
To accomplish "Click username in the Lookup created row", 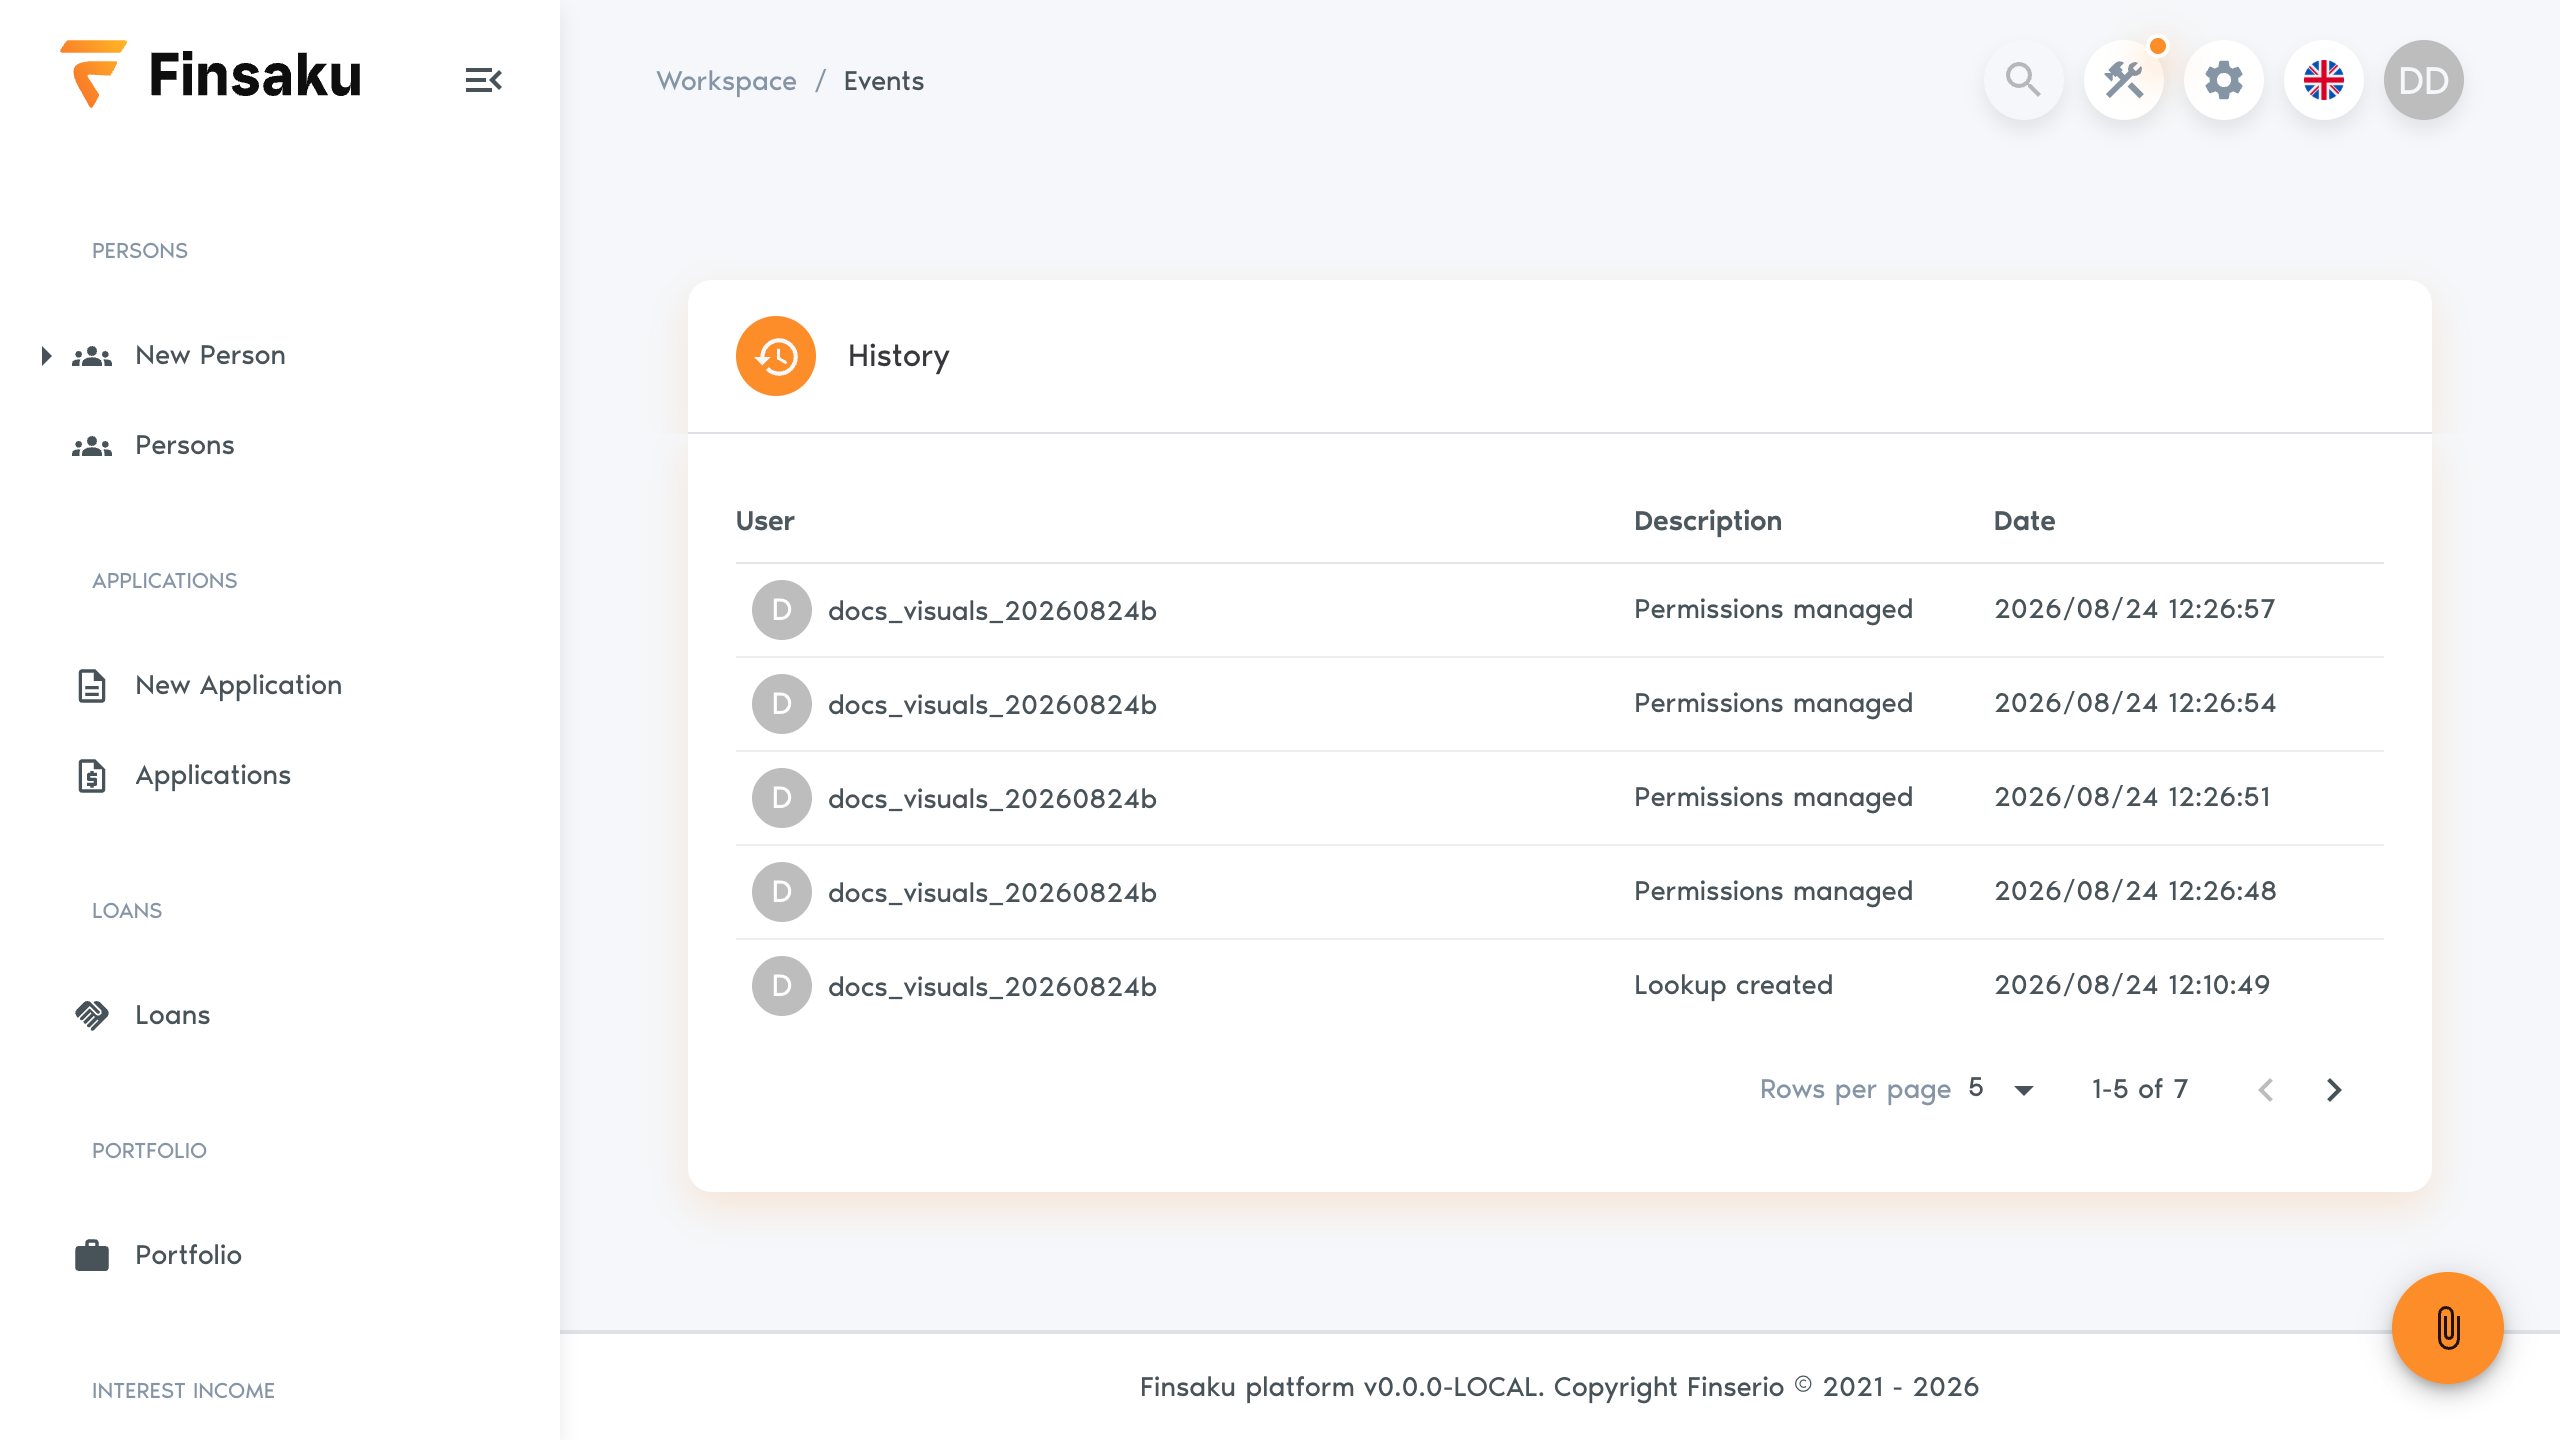I will pyautogui.click(x=992, y=987).
